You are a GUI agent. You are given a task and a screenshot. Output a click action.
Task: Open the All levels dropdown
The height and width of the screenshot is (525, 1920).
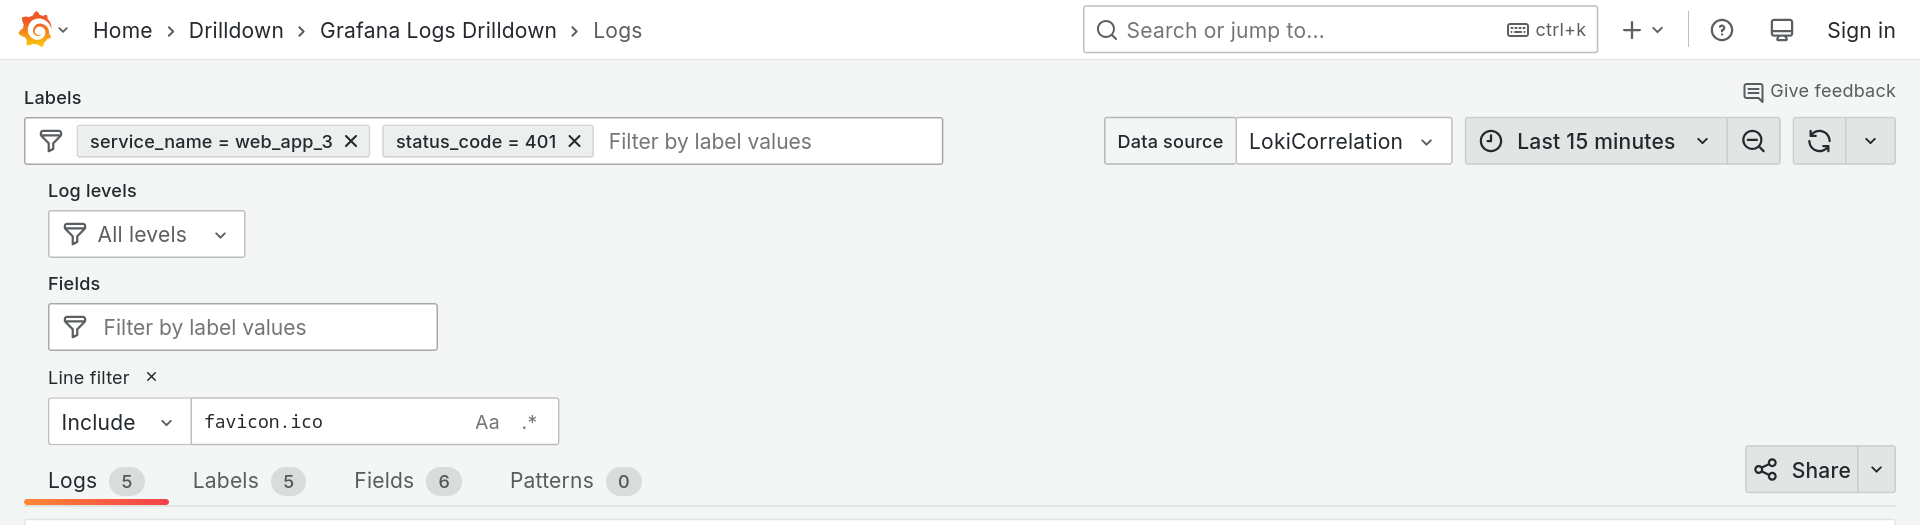[x=147, y=234]
